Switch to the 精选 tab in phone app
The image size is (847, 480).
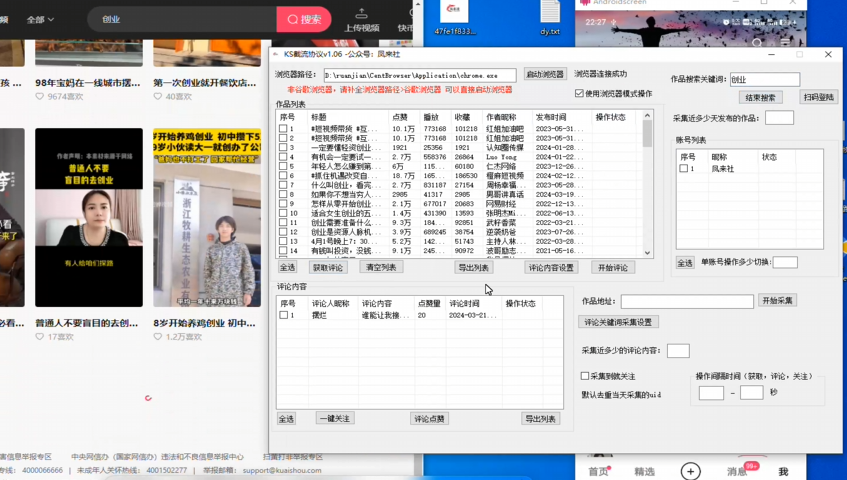644,471
